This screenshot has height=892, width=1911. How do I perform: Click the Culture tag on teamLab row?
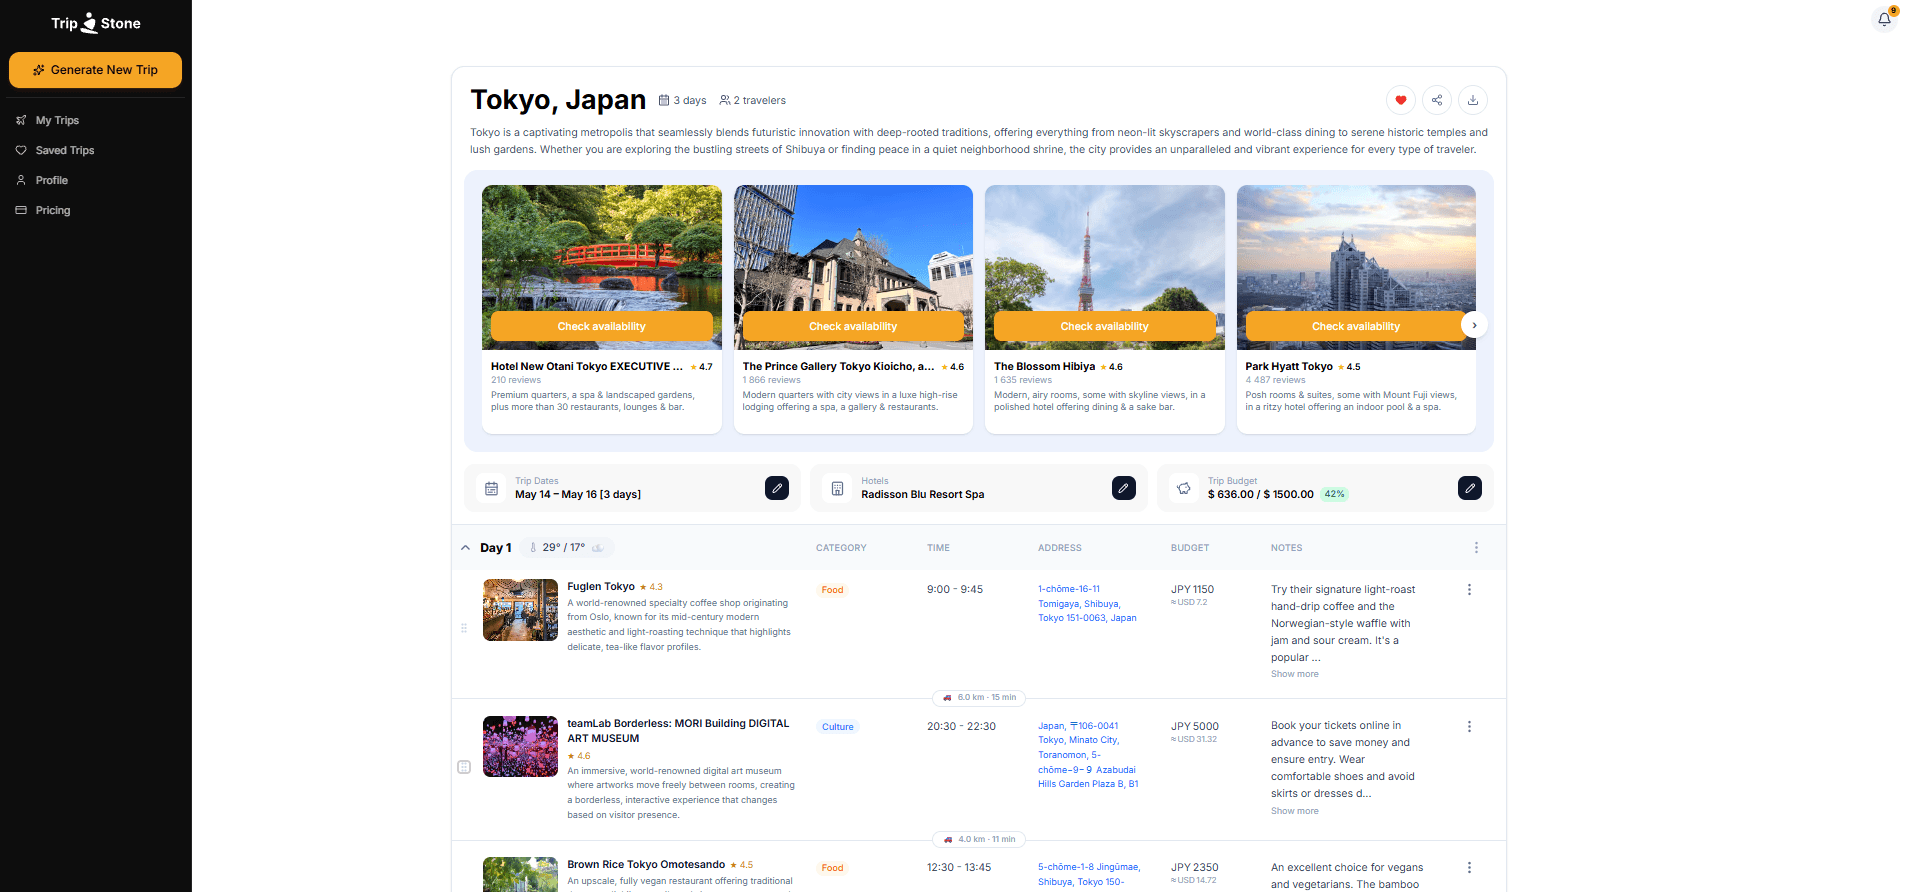coord(838,727)
